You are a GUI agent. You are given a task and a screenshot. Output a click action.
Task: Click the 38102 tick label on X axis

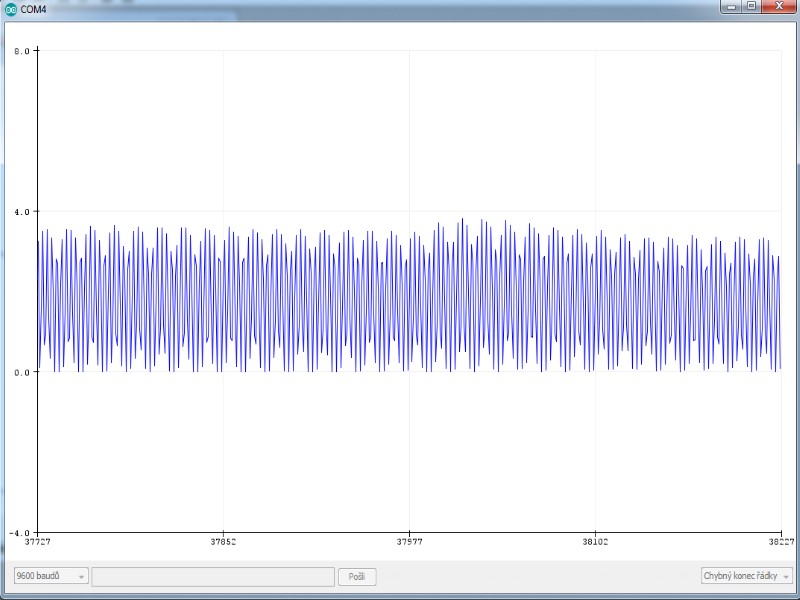(595, 543)
